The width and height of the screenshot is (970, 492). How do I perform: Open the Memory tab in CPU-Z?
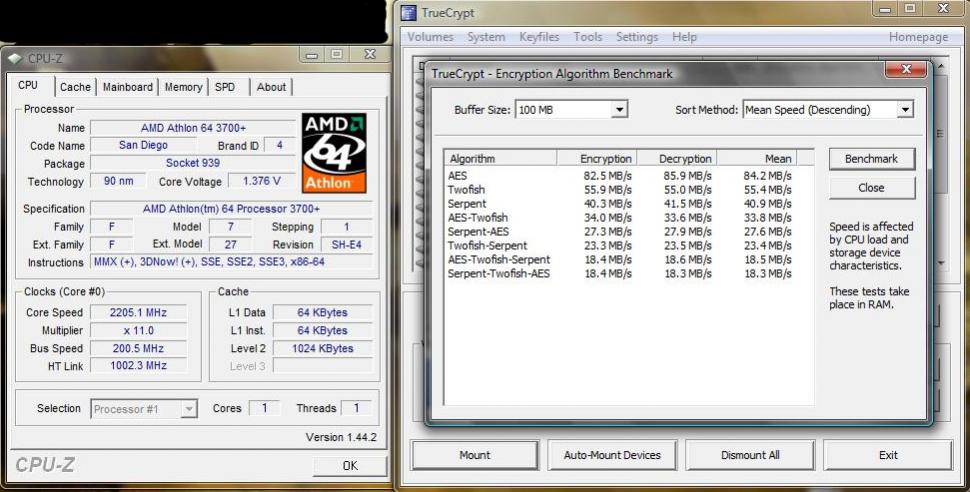[183, 87]
